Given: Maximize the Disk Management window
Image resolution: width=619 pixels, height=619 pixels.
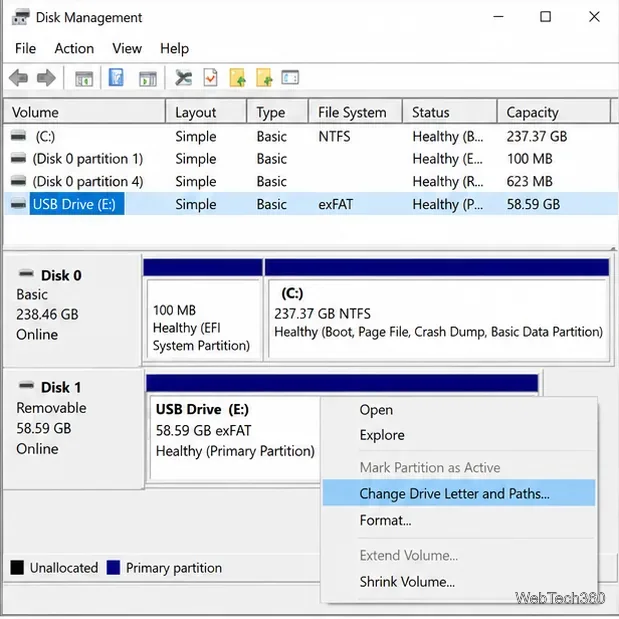Looking at the screenshot, I should click(546, 17).
